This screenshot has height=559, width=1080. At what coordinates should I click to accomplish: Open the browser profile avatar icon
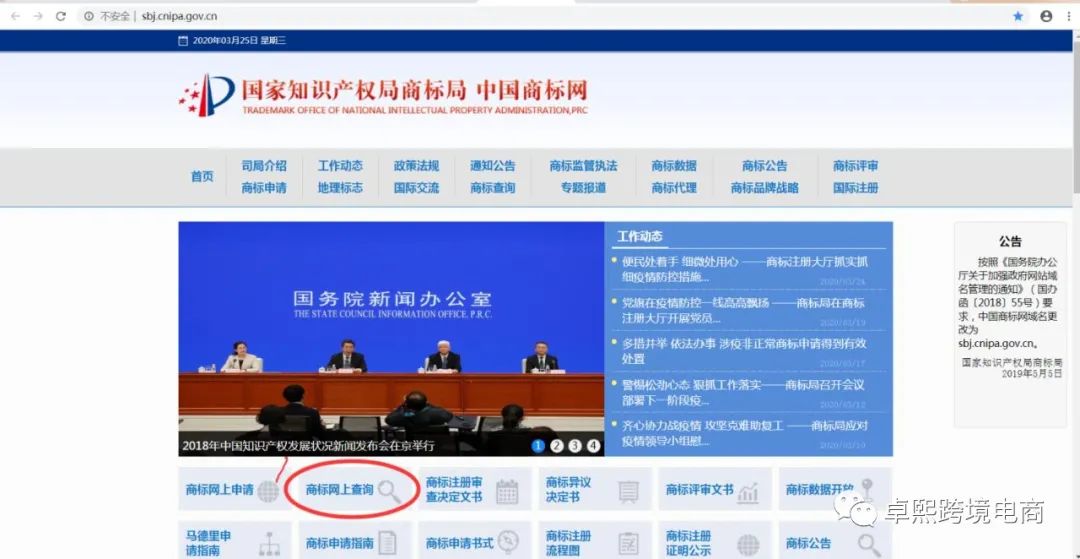coord(1046,16)
